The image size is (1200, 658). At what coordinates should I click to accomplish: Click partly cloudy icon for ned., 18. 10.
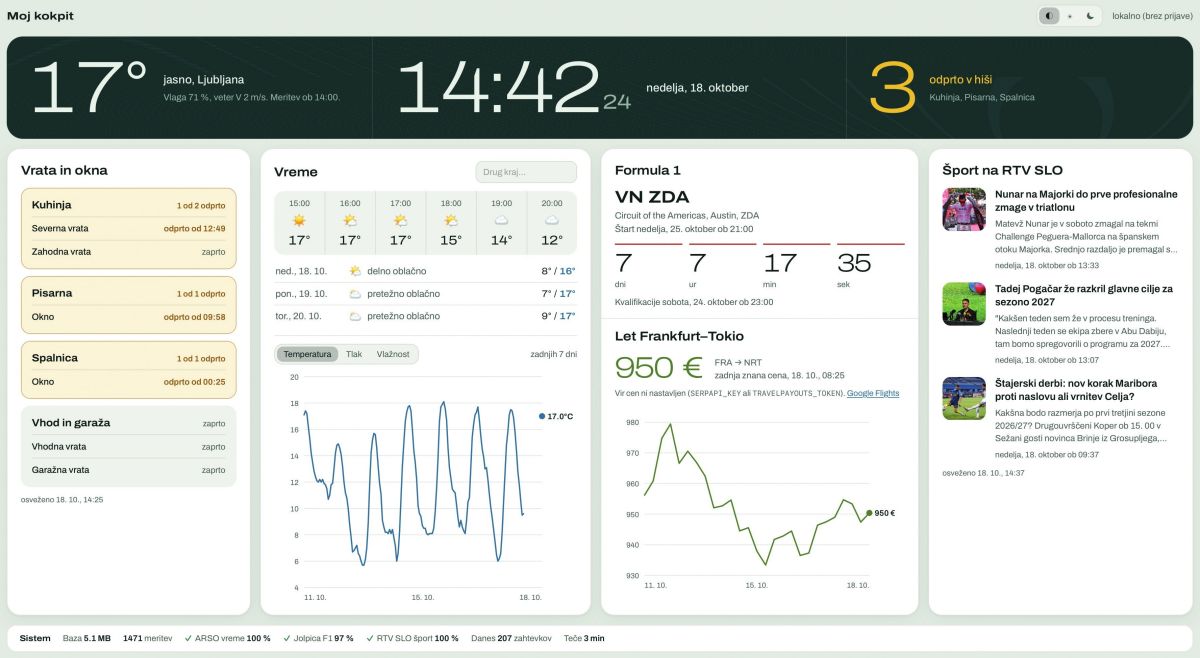(x=355, y=271)
